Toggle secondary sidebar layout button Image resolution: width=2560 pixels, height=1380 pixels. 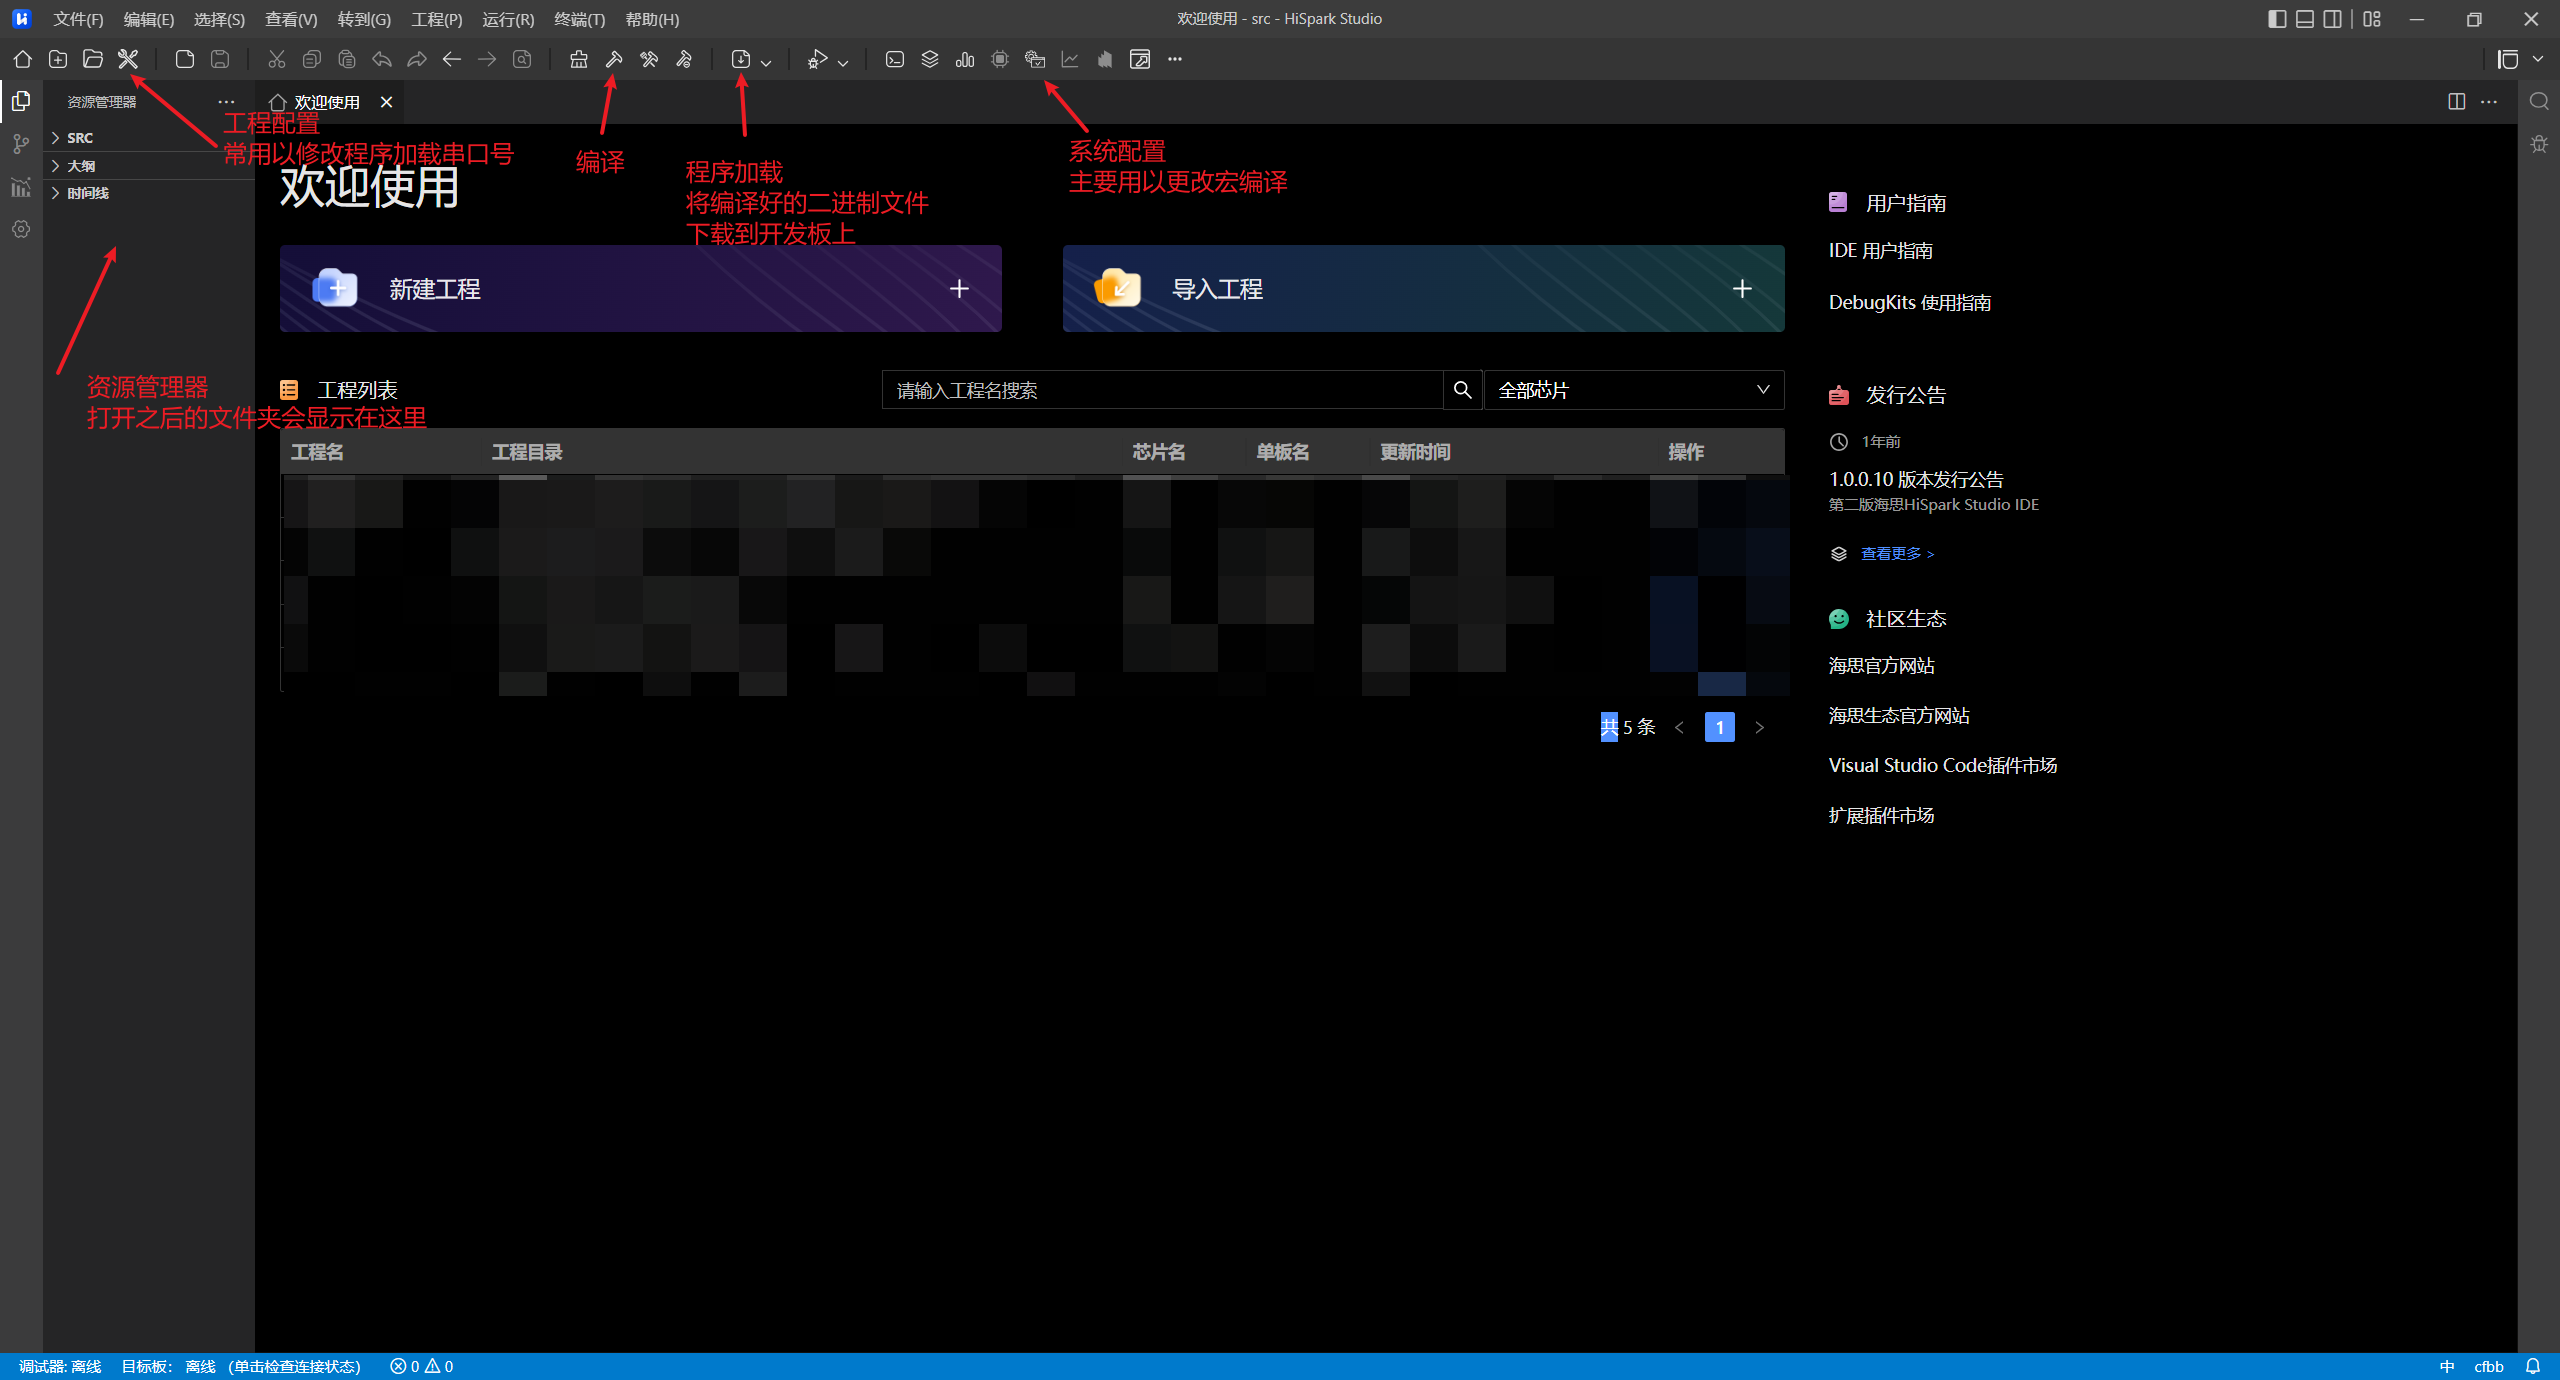click(x=2333, y=19)
